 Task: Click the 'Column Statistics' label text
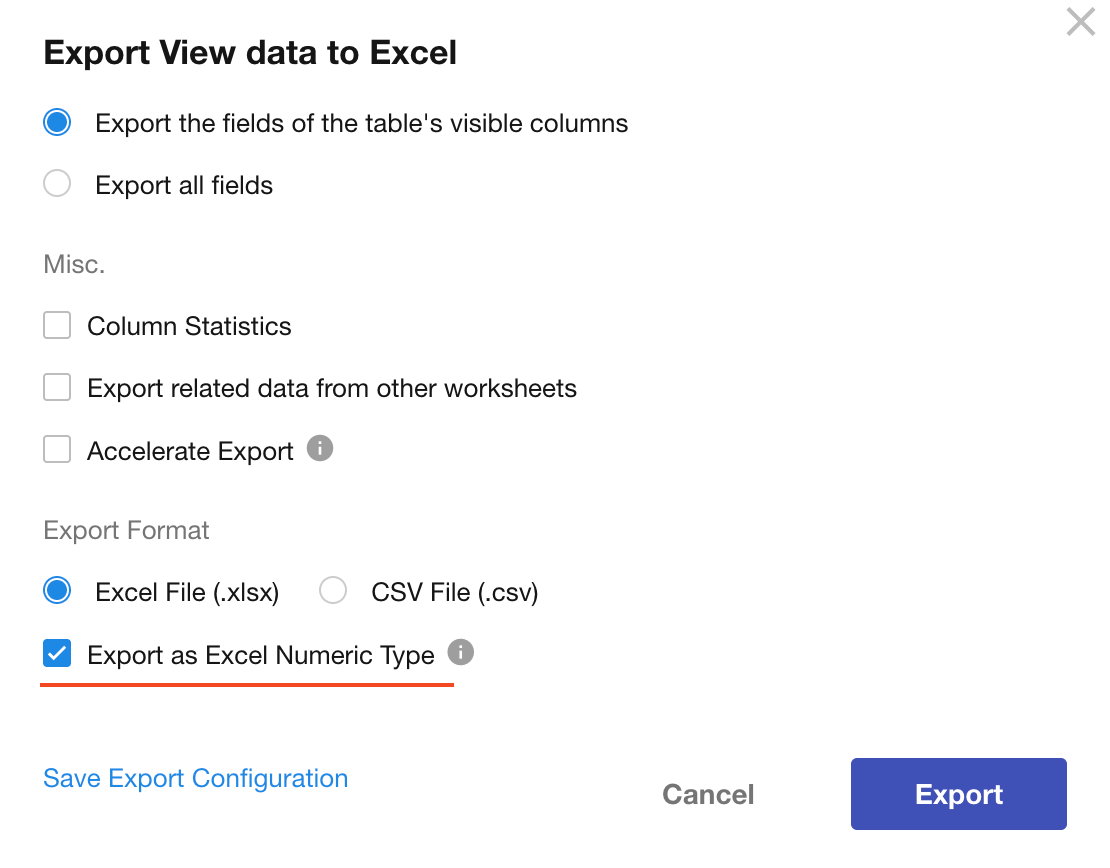[x=189, y=326]
